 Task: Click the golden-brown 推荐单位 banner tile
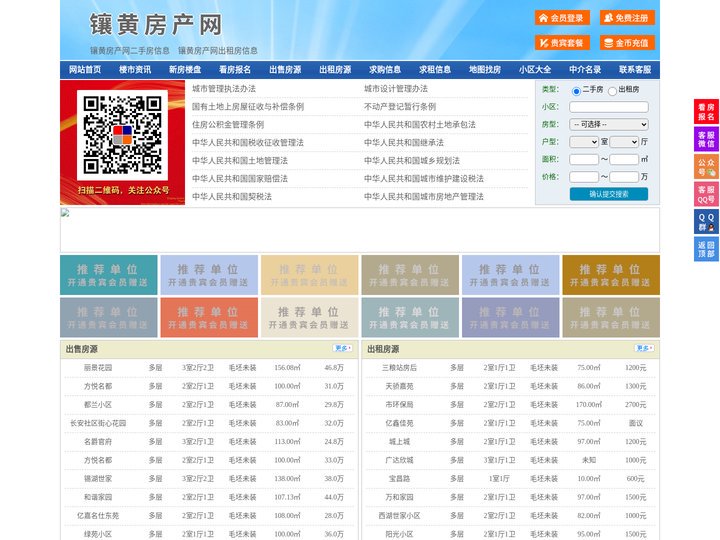[611, 275]
